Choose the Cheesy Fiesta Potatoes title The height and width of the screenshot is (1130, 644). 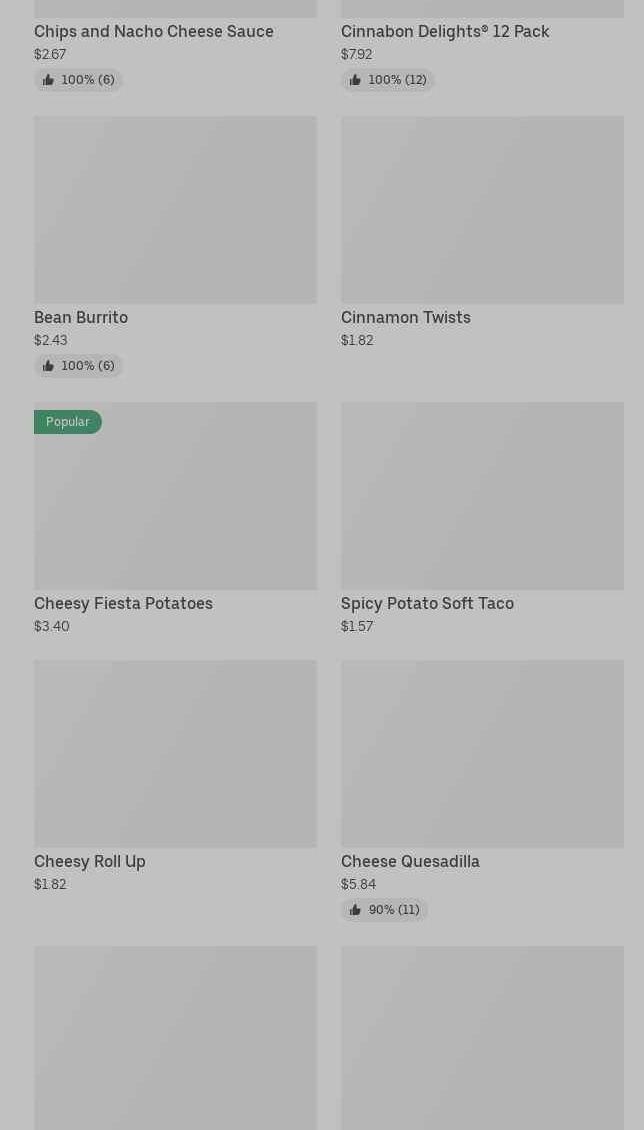coord(123,603)
